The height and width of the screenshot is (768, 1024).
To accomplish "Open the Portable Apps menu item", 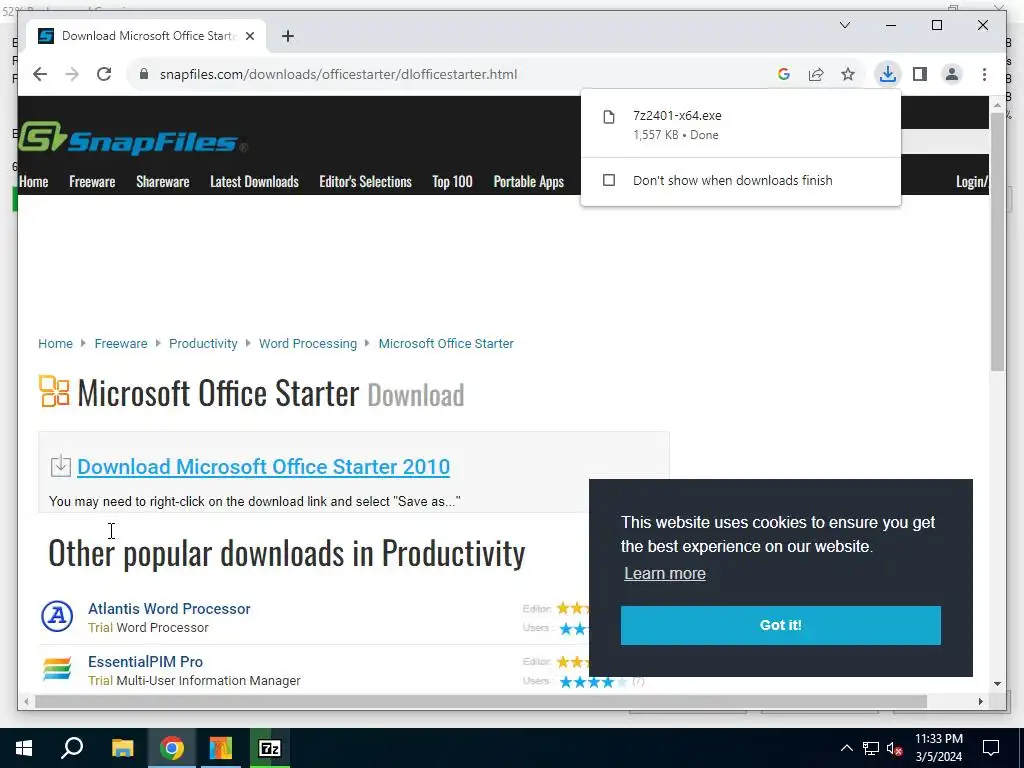I will 528,182.
